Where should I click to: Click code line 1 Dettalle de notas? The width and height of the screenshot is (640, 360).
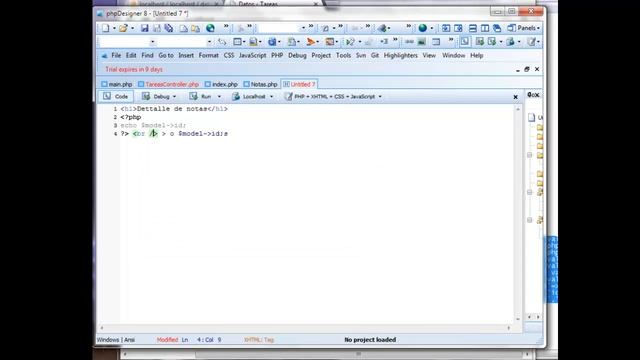(x=174, y=109)
